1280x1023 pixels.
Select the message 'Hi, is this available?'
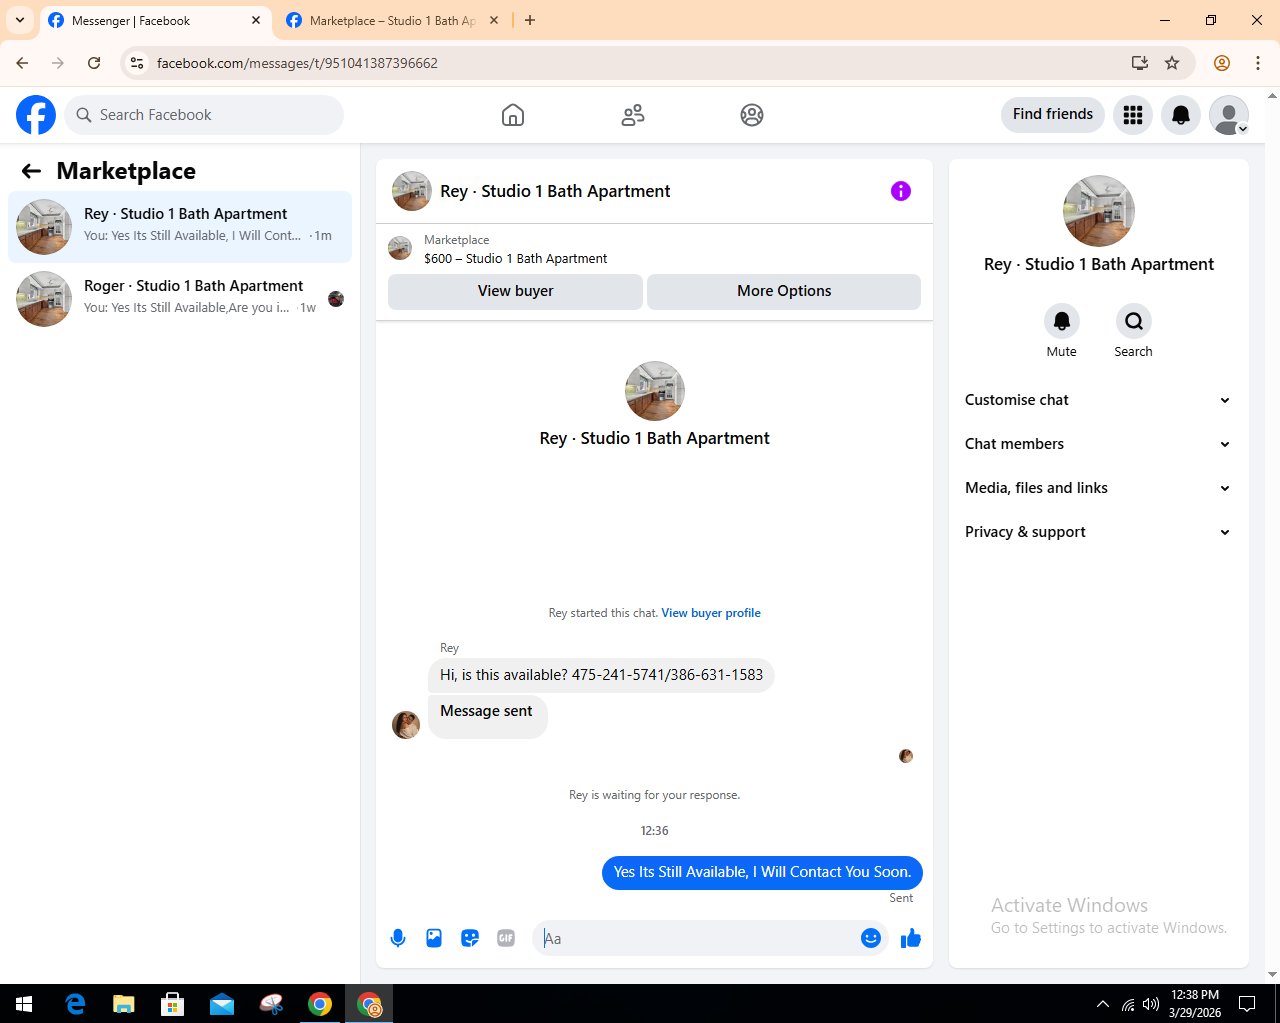pos(601,675)
